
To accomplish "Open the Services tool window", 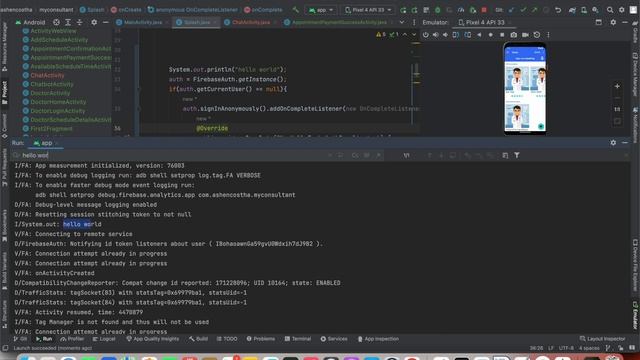I will coord(334,339).
